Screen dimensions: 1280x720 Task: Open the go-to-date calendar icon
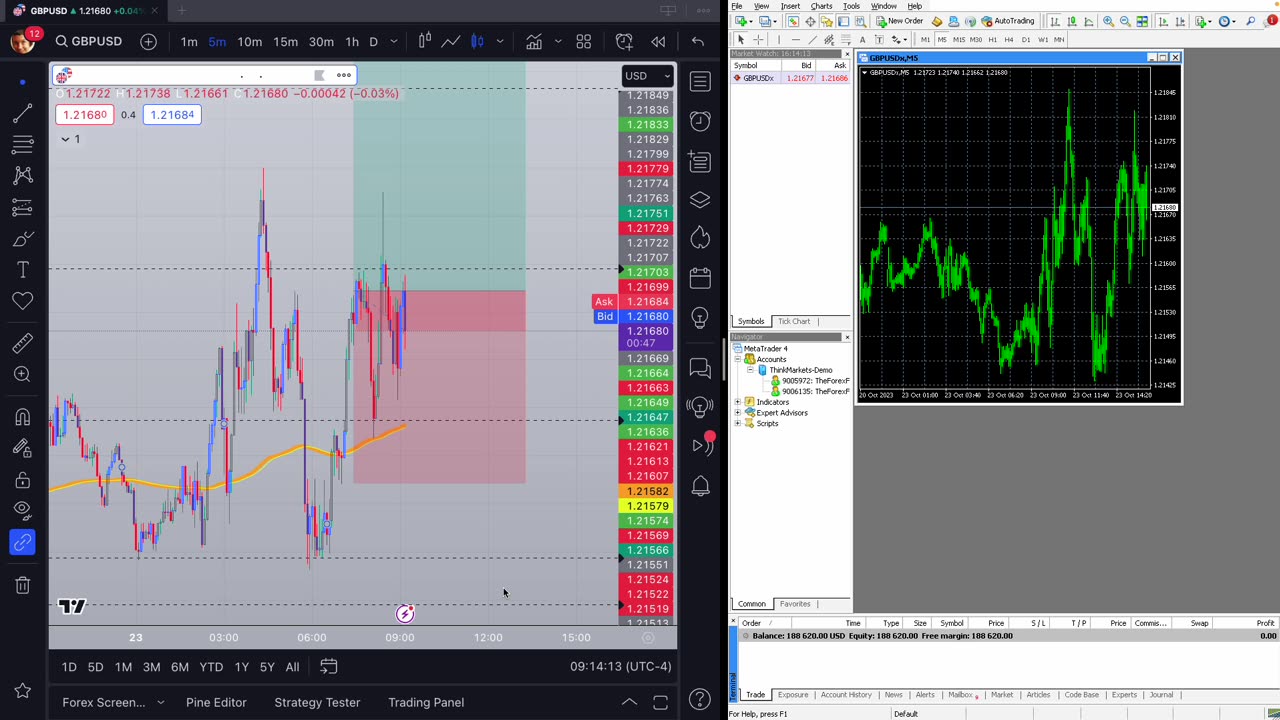(328, 667)
